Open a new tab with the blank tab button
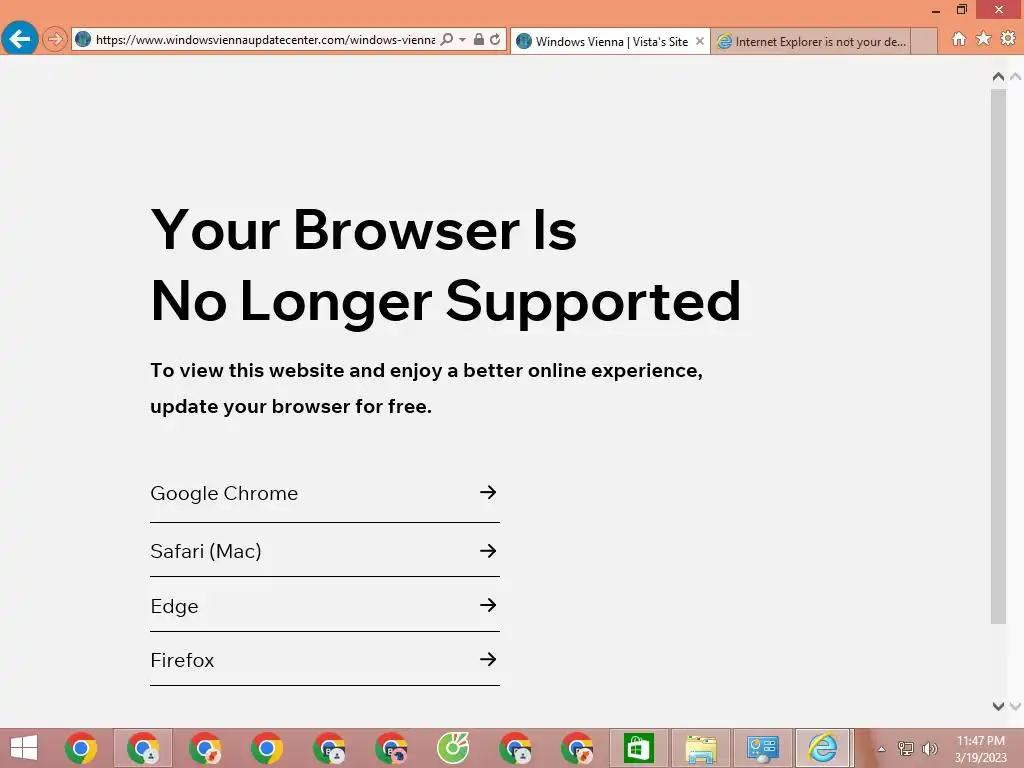 (x=924, y=41)
